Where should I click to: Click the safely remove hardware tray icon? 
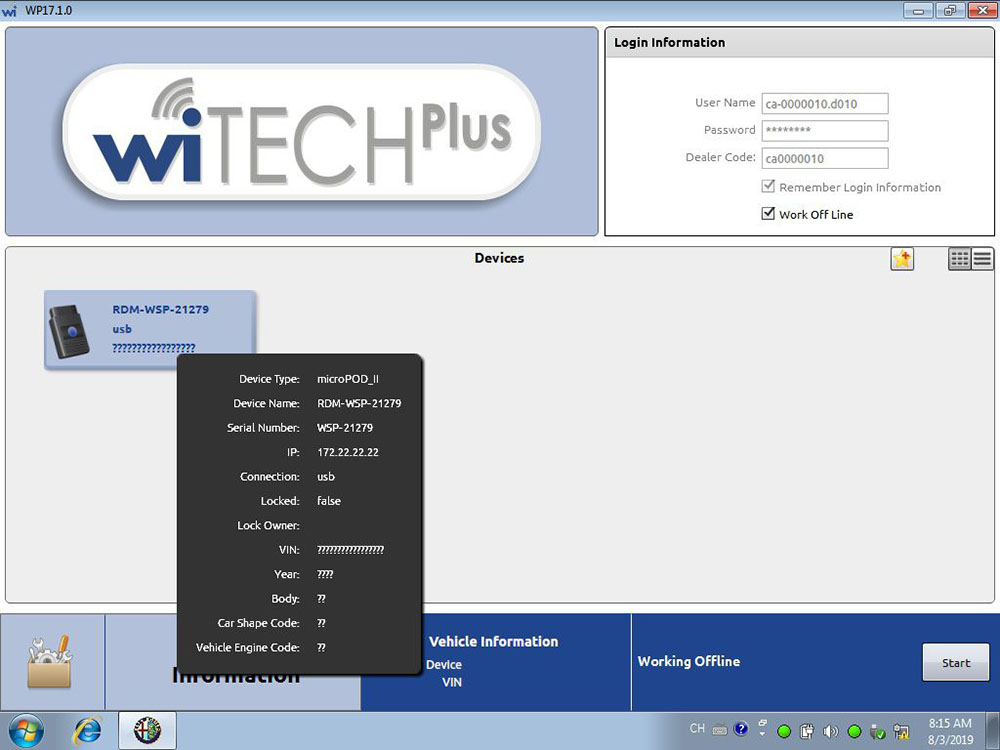(878, 732)
